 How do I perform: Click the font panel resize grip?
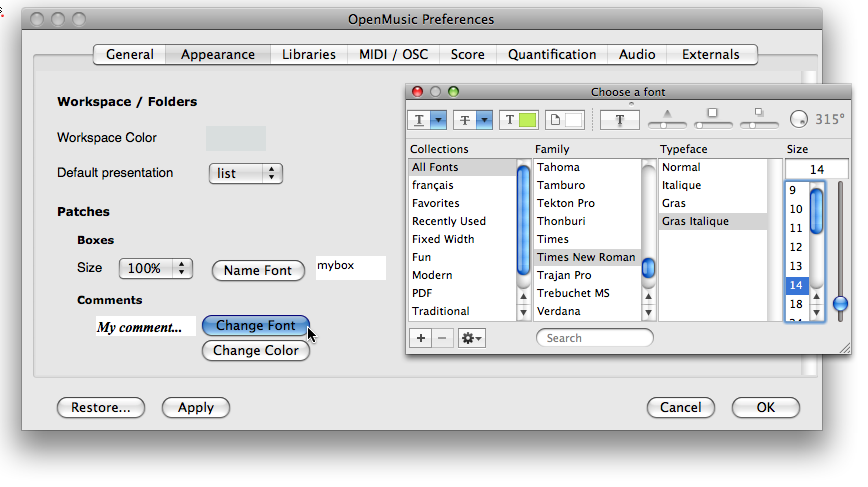(x=845, y=348)
